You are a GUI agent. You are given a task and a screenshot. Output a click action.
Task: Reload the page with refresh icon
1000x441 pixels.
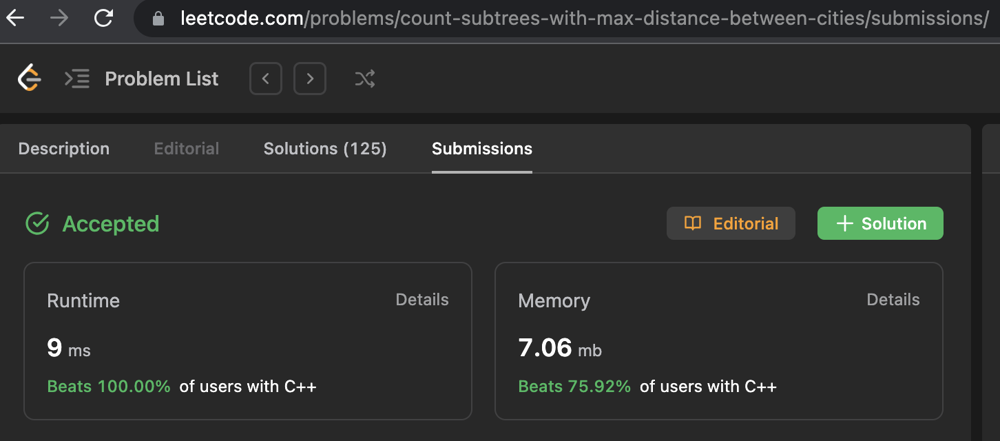[x=103, y=18]
